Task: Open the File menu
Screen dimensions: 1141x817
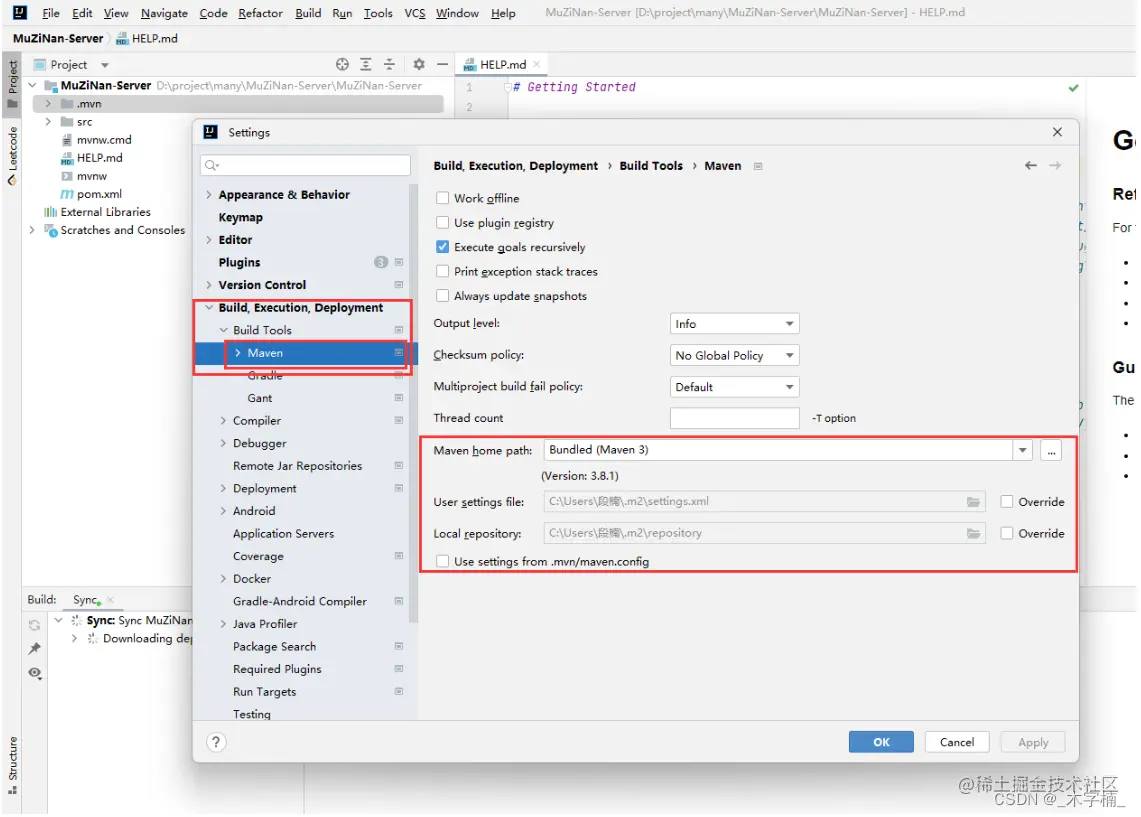Action: pyautogui.click(x=51, y=13)
